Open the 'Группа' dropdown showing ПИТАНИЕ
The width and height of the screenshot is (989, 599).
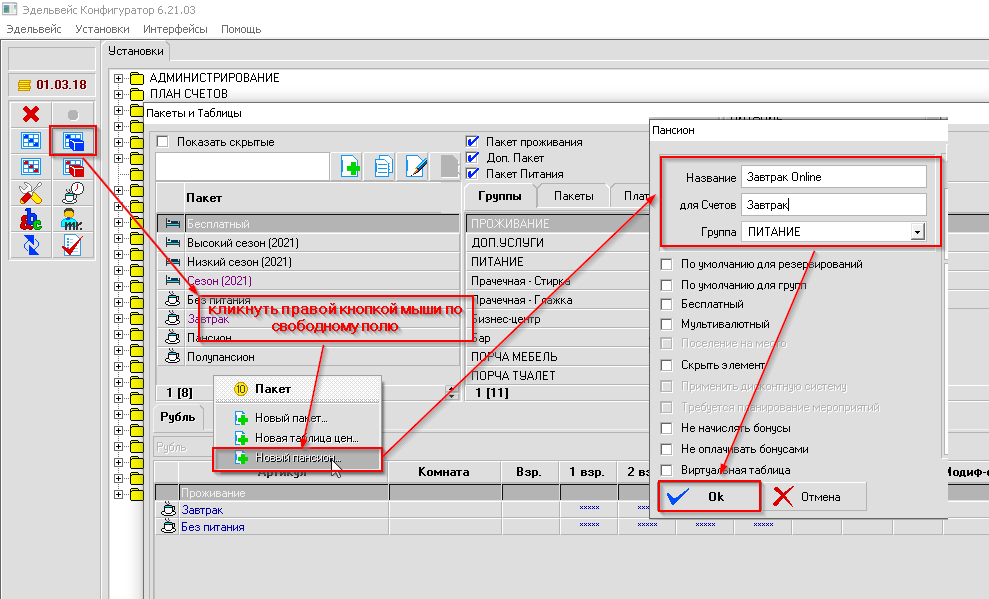coord(916,232)
